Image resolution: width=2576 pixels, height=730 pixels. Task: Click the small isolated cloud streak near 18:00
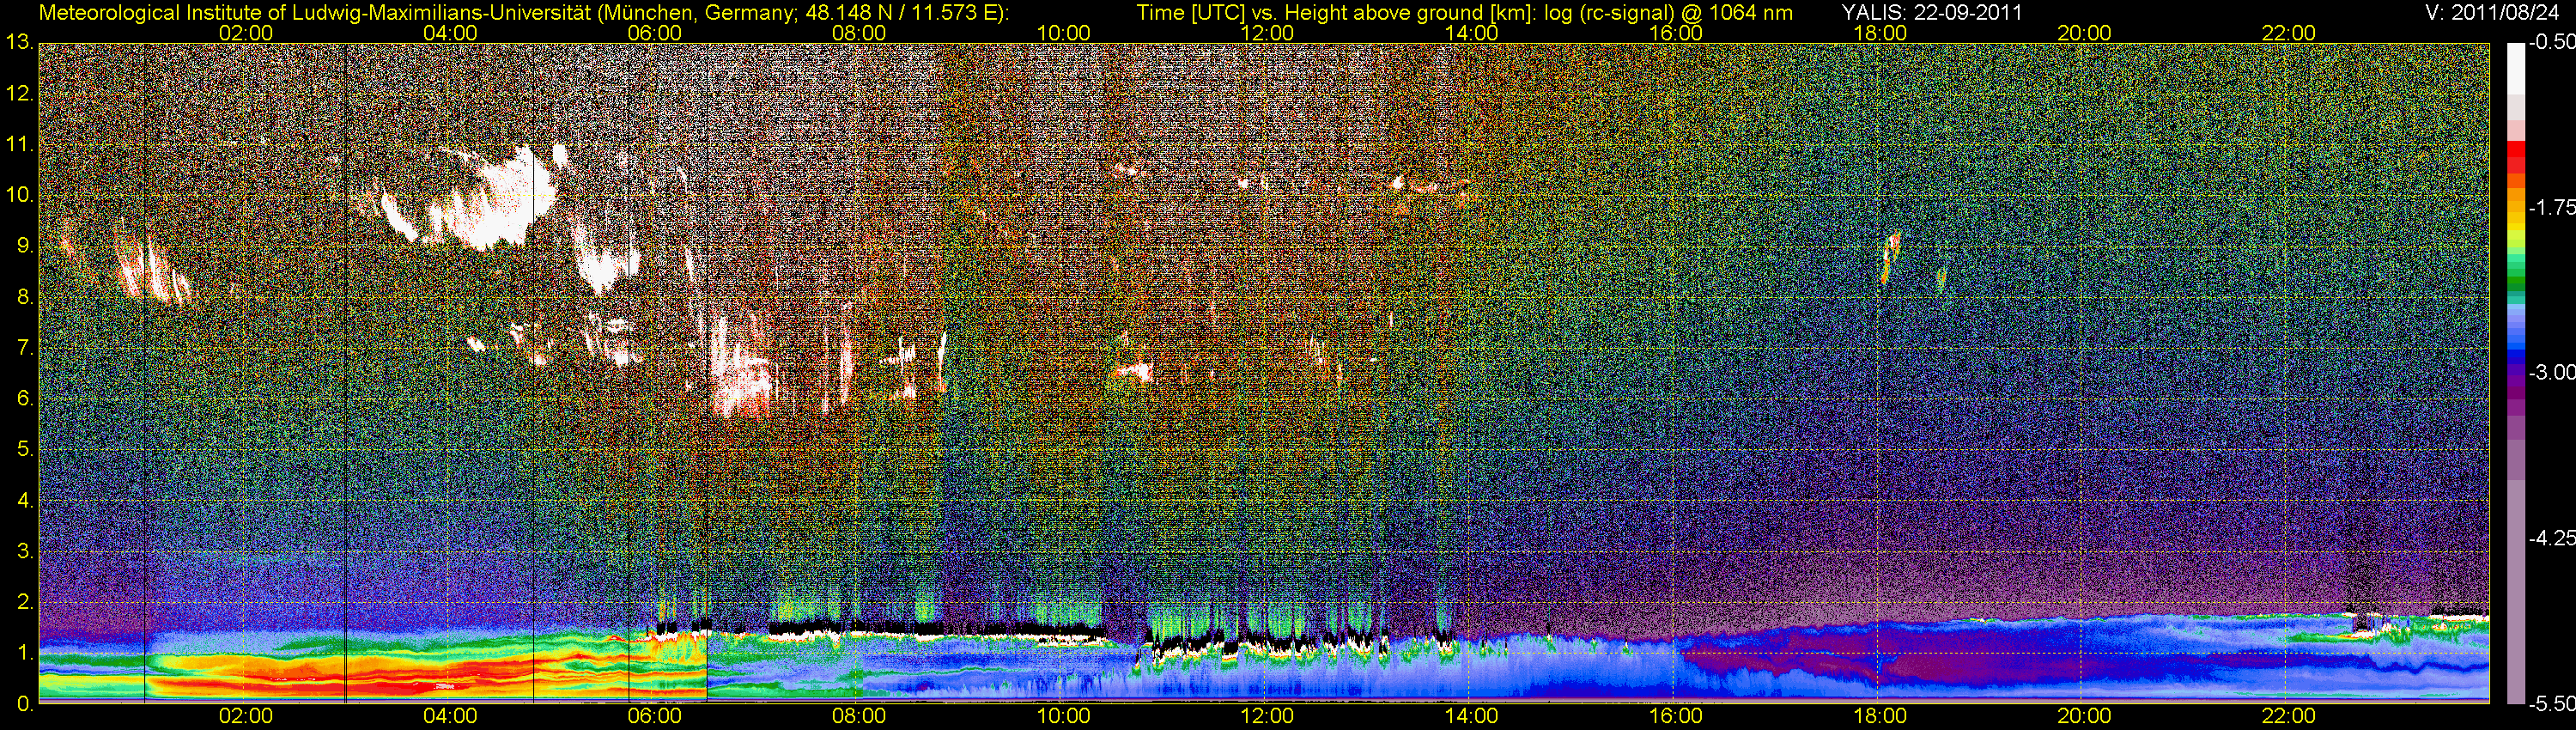pos(1890,257)
